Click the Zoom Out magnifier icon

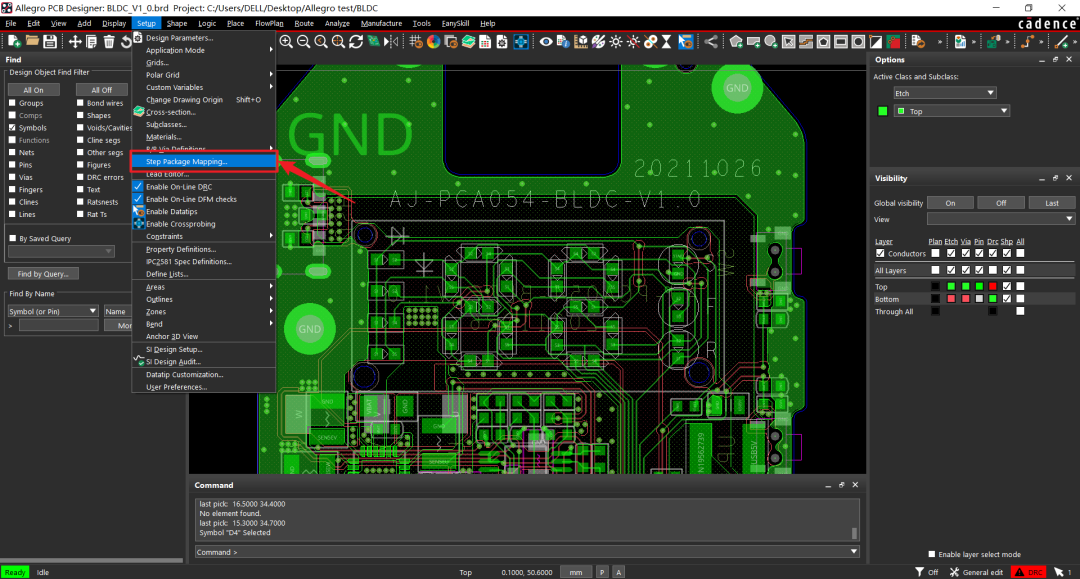(x=304, y=41)
